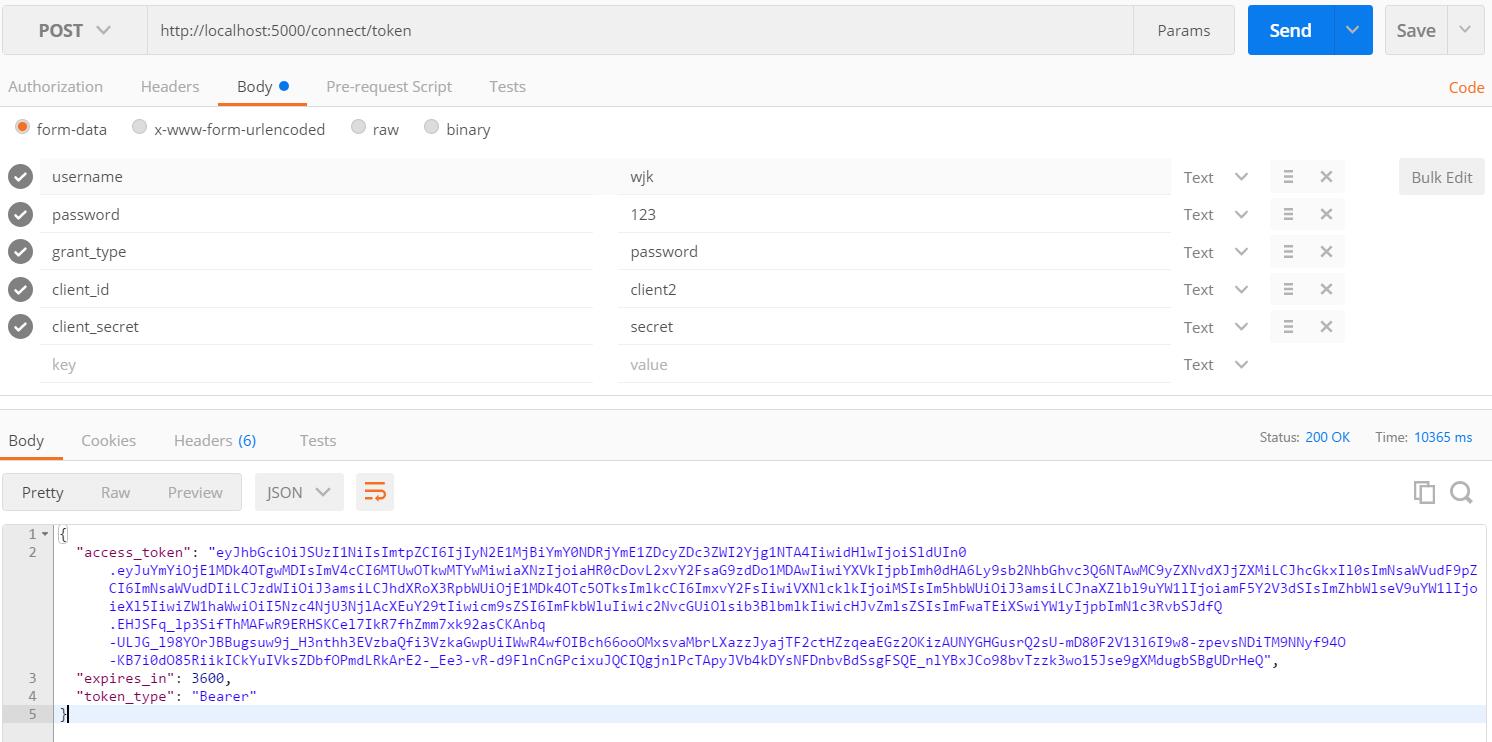Open response search with the magnifier icon
The image size is (1492, 742).
click(x=1461, y=491)
